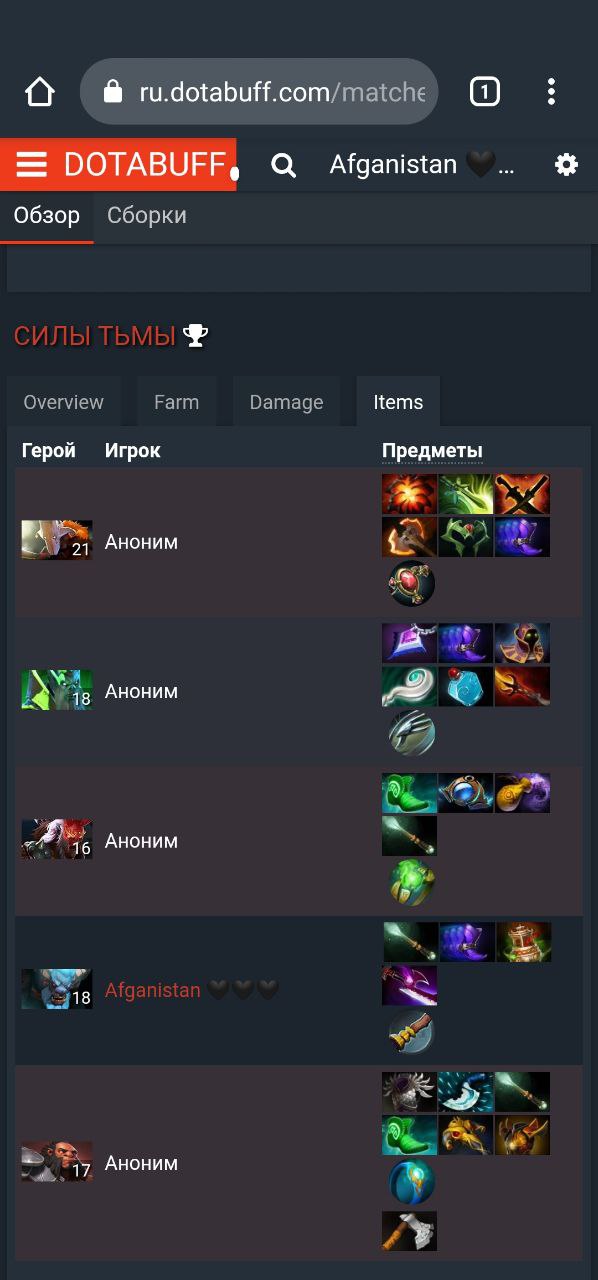Tap the browser home icon
Image resolution: width=598 pixels, height=1280 pixels.
coord(40,93)
